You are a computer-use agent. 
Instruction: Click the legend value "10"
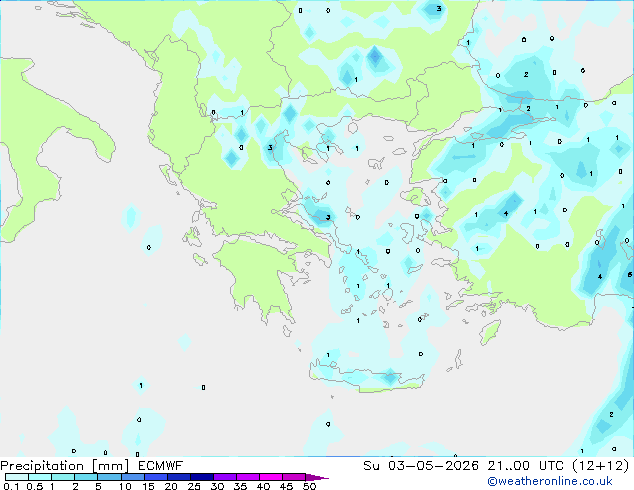[x=125, y=486]
